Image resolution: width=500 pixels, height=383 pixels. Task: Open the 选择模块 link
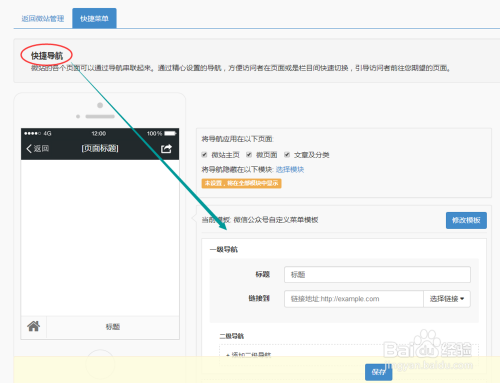coord(290,170)
